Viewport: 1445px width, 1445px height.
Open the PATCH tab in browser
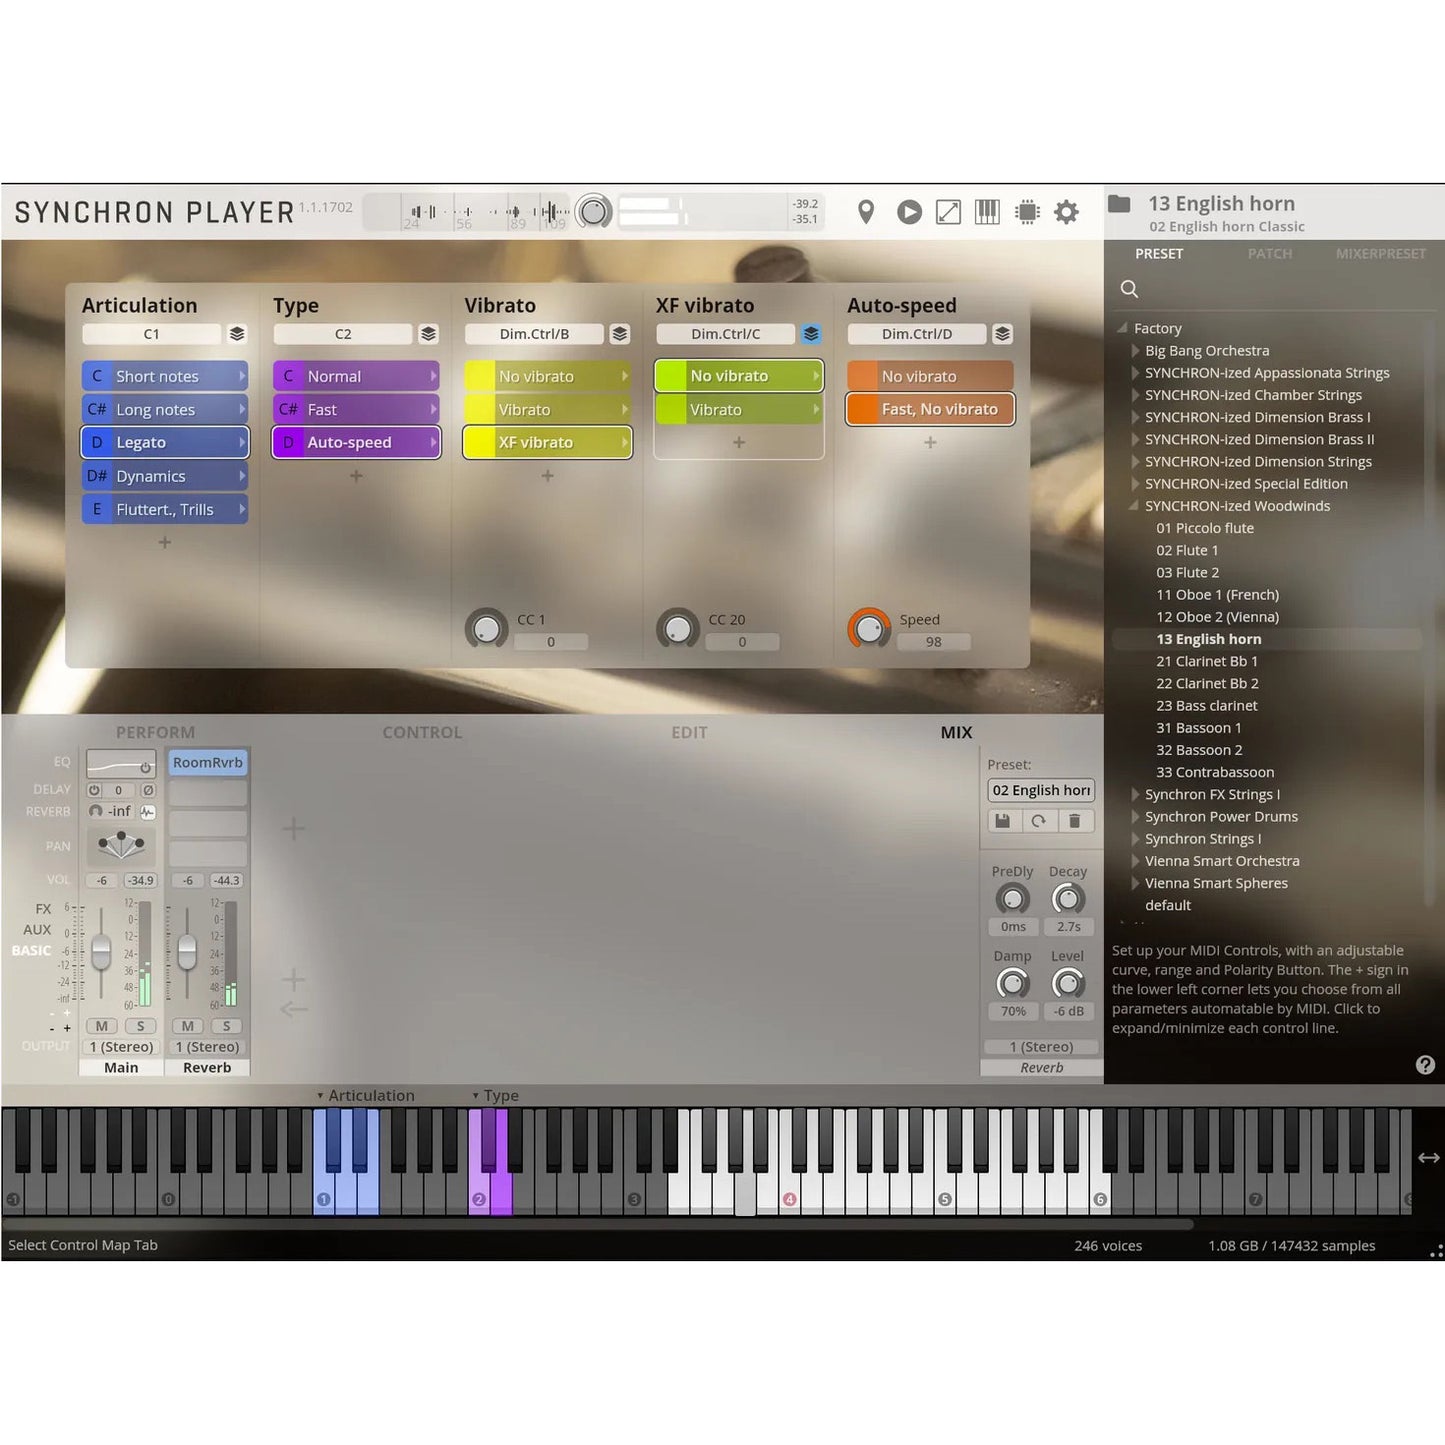point(1269,254)
